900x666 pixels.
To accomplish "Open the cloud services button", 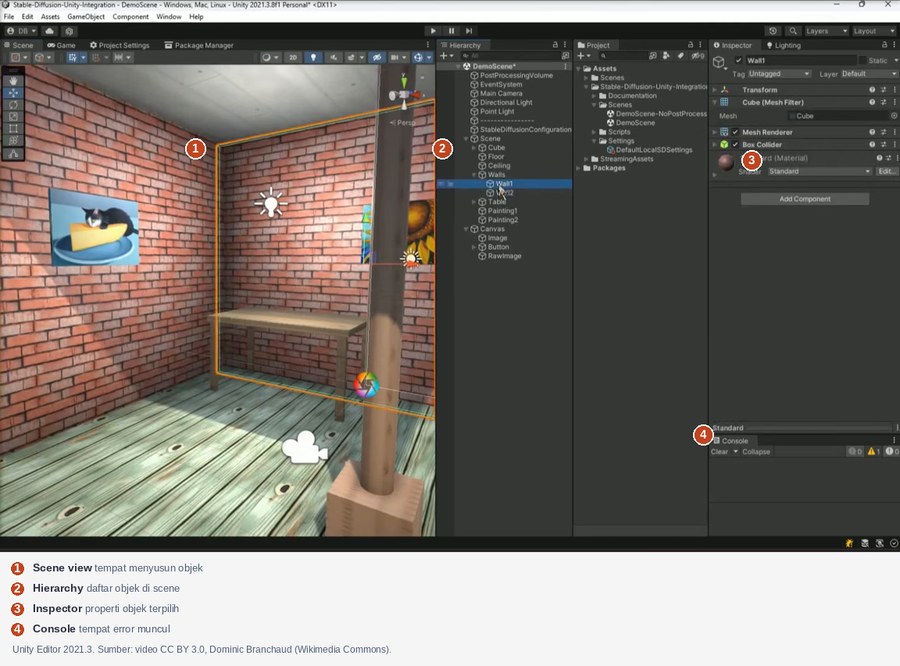I will [x=49, y=31].
